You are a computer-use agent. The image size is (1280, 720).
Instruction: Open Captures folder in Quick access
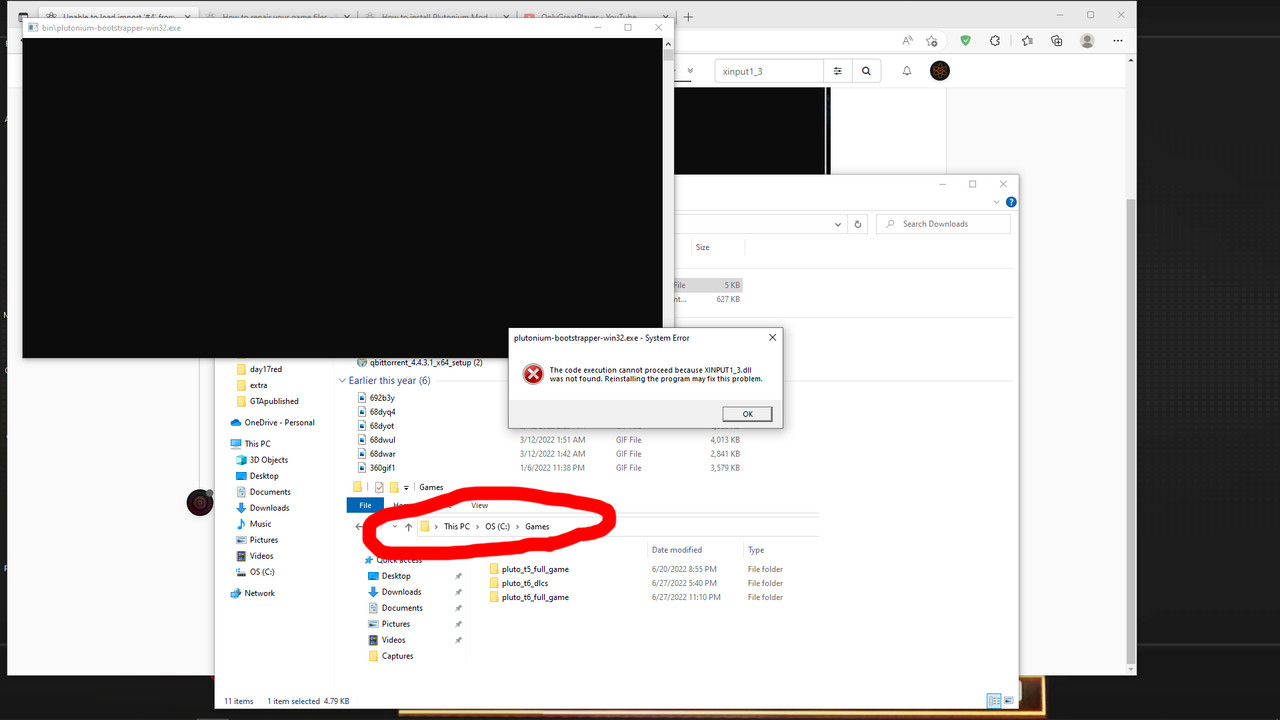point(390,656)
